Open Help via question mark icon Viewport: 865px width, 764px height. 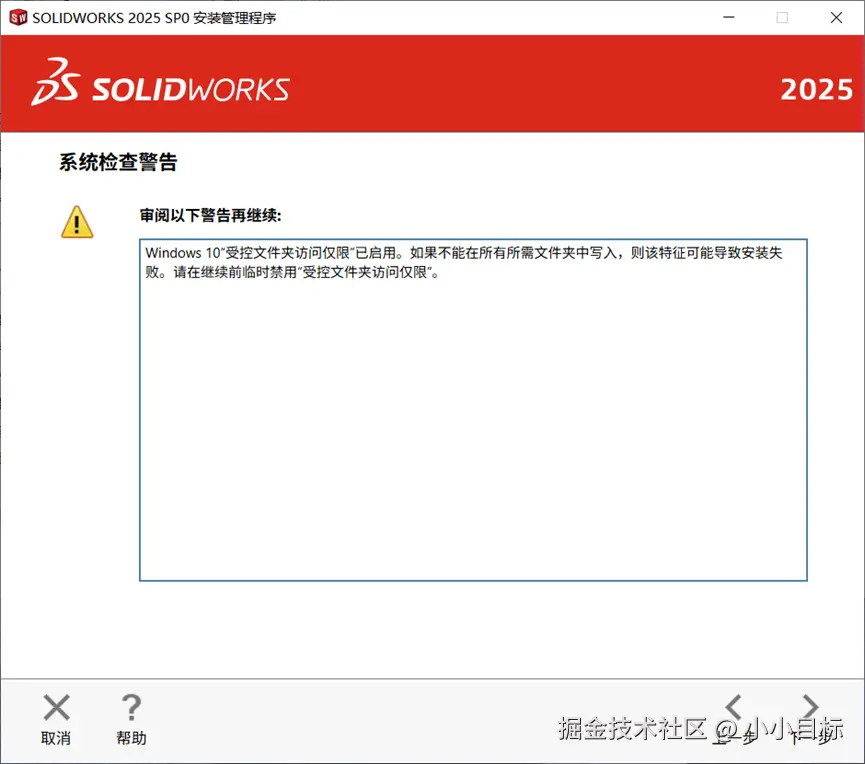tap(131, 707)
